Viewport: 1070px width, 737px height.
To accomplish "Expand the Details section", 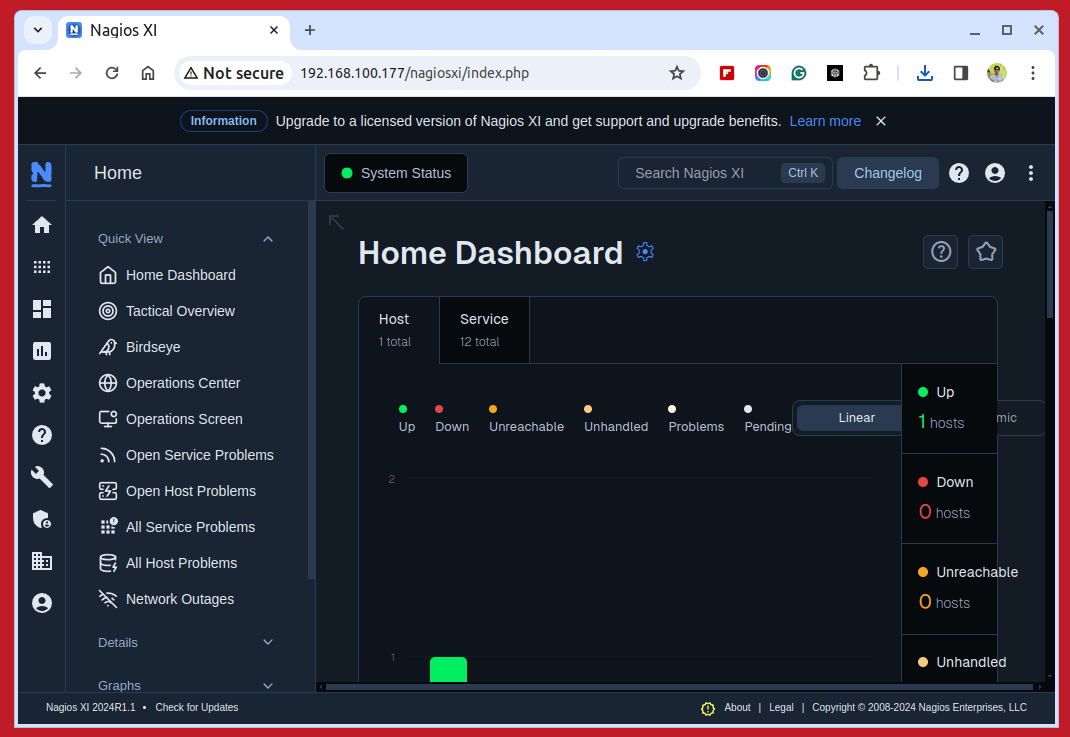I will pyautogui.click(x=268, y=642).
